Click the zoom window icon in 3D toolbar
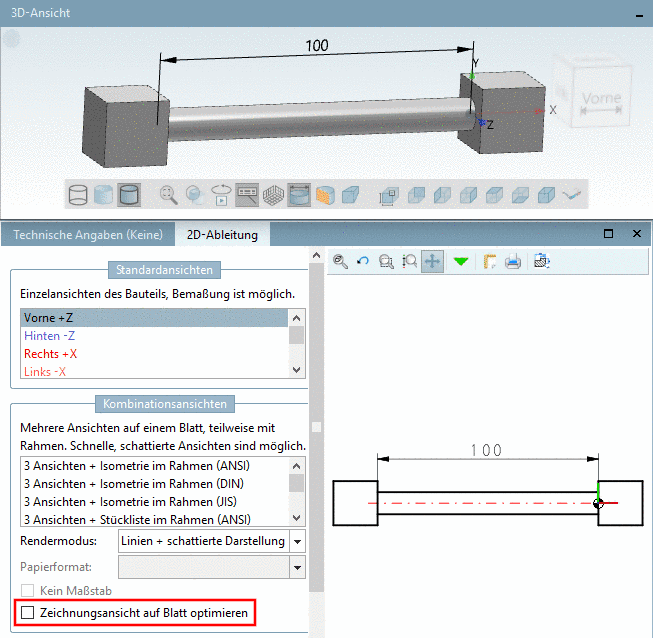Screen dimensions: 653x638 pyautogui.click(x=195, y=194)
